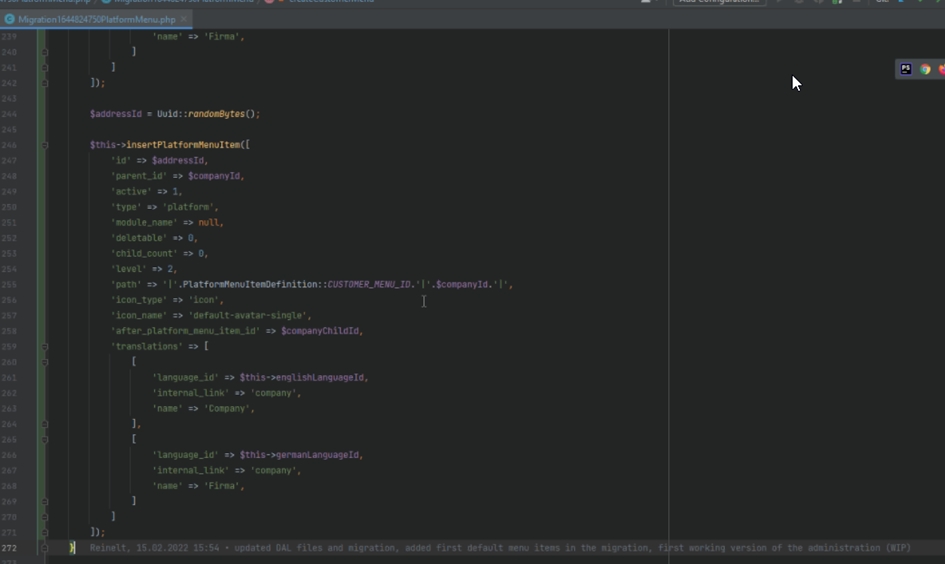Collapse the English translation array at line 260
The height and width of the screenshot is (564, 945).
[x=44, y=361]
